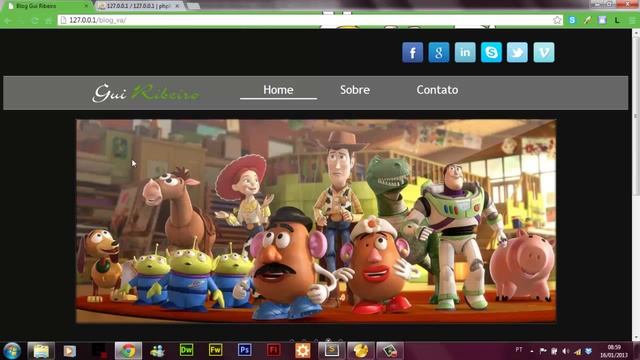
Task: Open the Skype social icon on the page
Action: pos(491,52)
